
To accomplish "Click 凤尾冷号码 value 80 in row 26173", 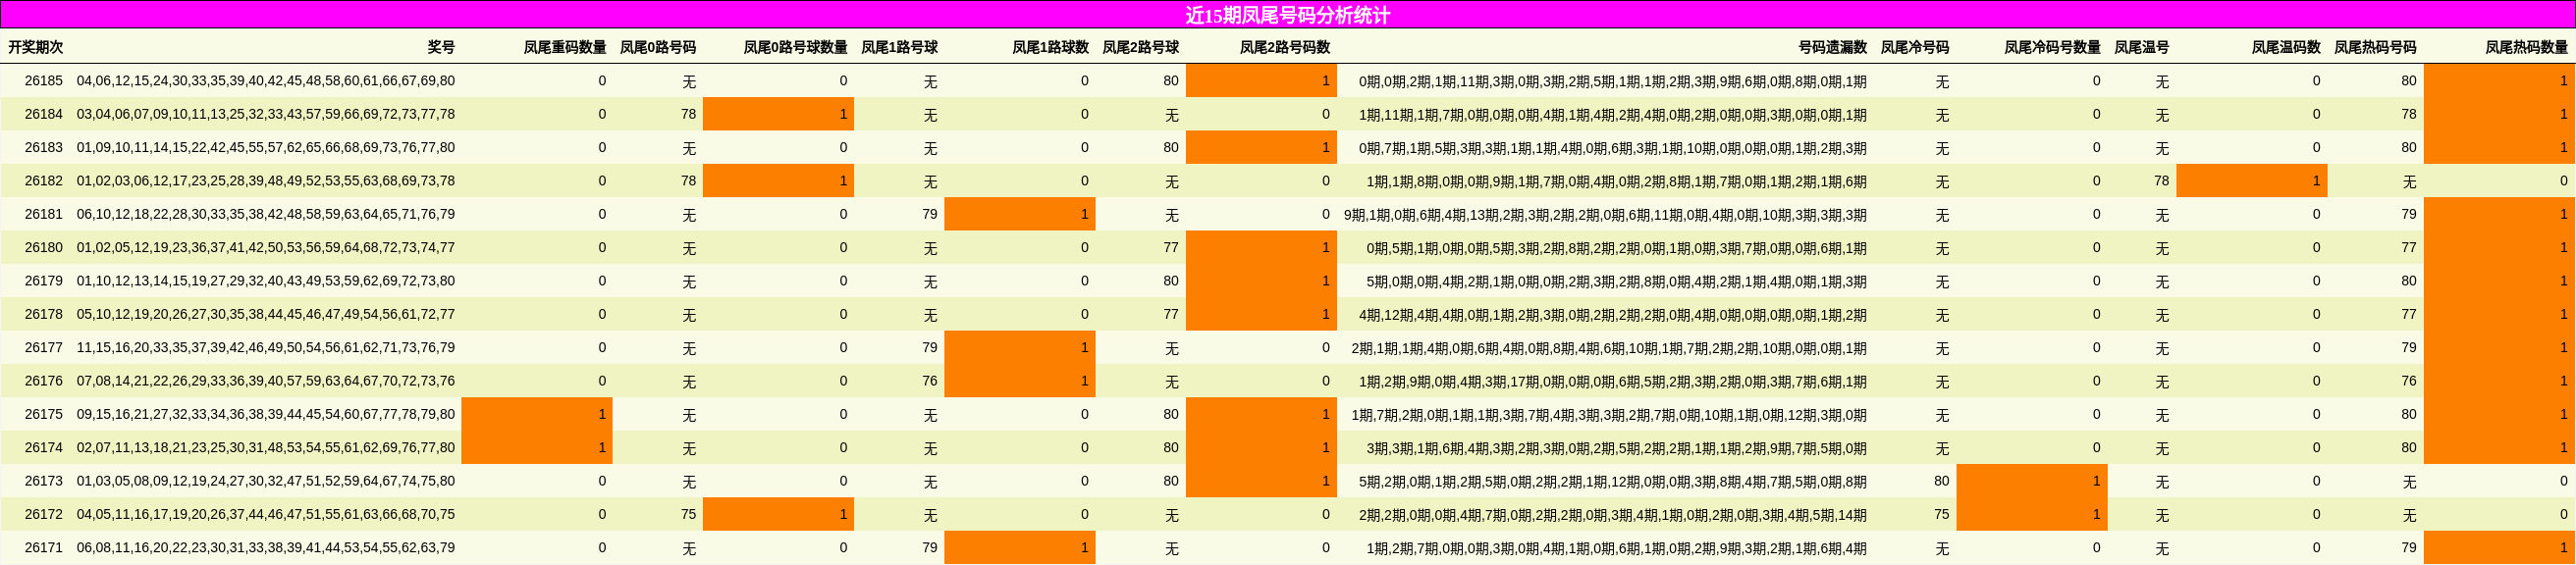I will click(1941, 481).
